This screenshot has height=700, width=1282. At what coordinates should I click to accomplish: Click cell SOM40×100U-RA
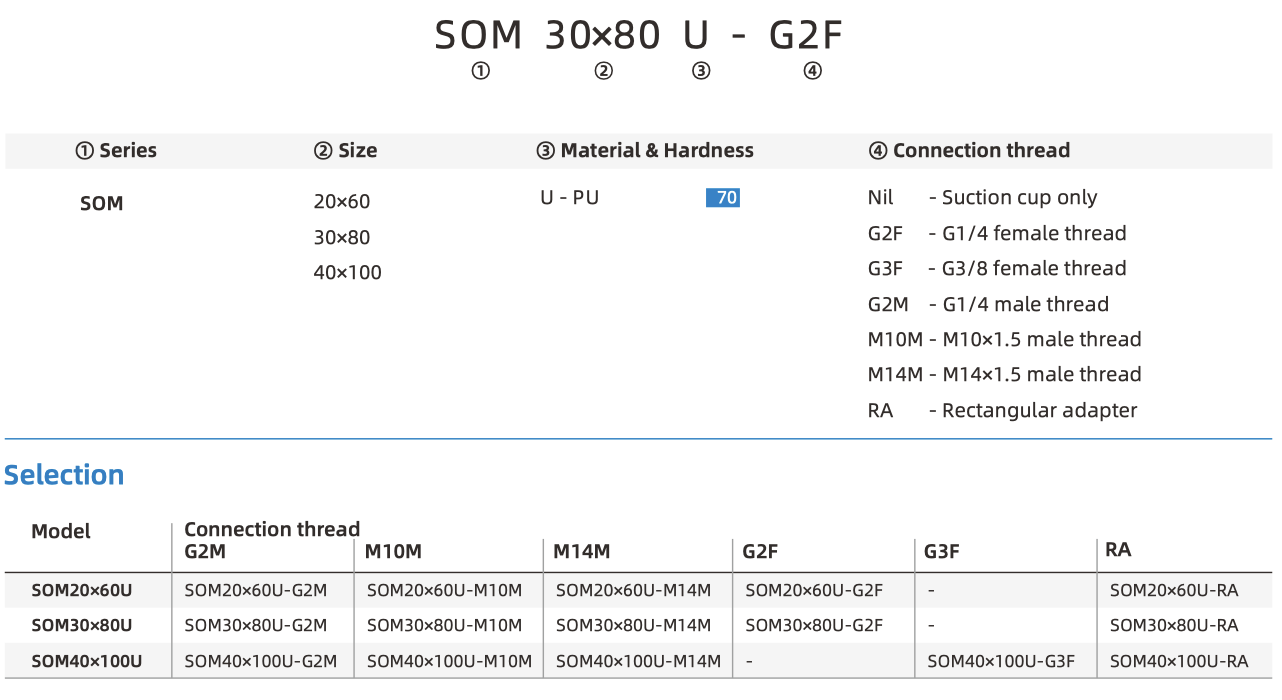pyautogui.click(x=1179, y=661)
